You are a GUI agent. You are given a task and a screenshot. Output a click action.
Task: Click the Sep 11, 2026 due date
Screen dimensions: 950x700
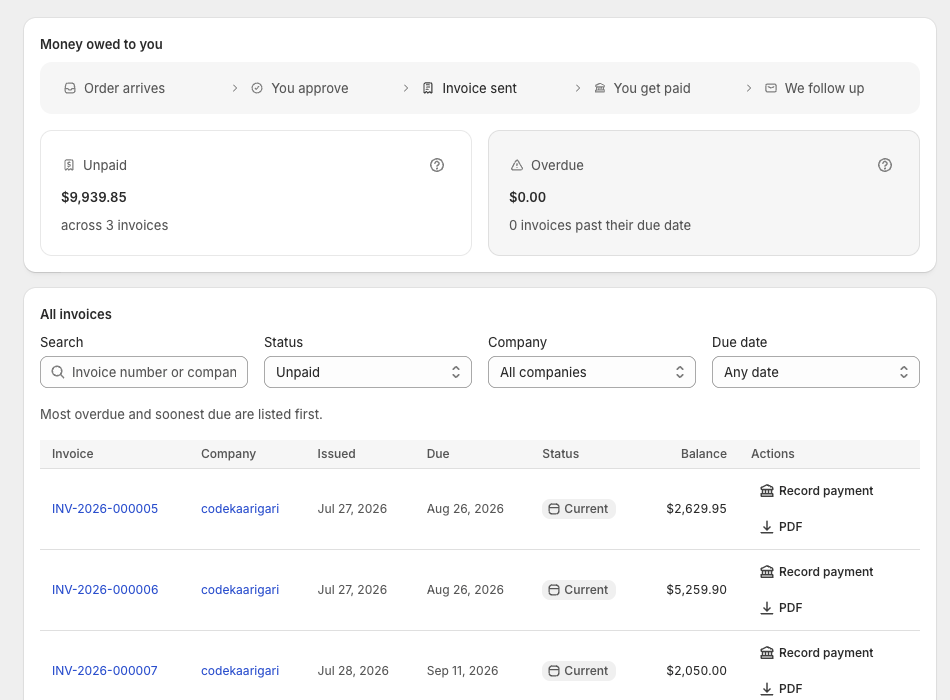[x=462, y=671]
